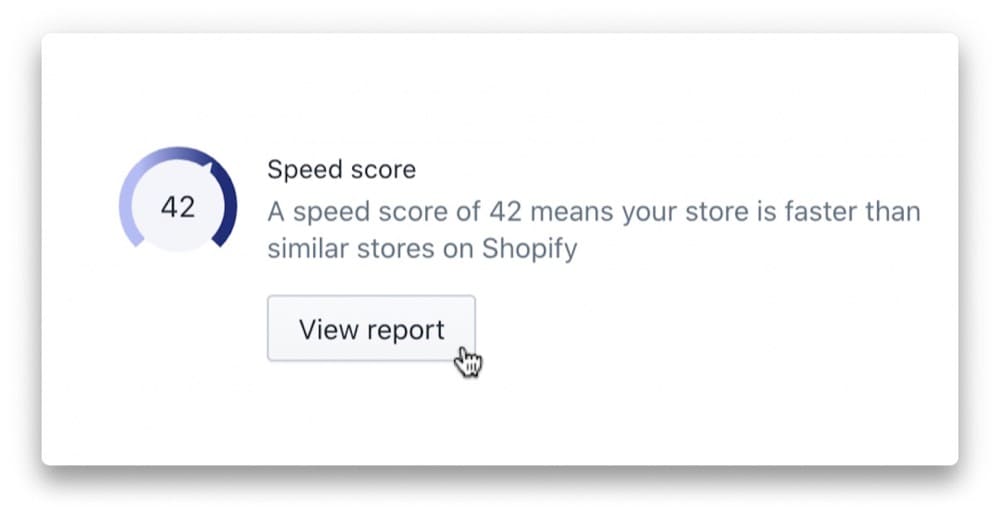Click the circular speed score gauge
The height and width of the screenshot is (515, 1000).
coord(178,207)
